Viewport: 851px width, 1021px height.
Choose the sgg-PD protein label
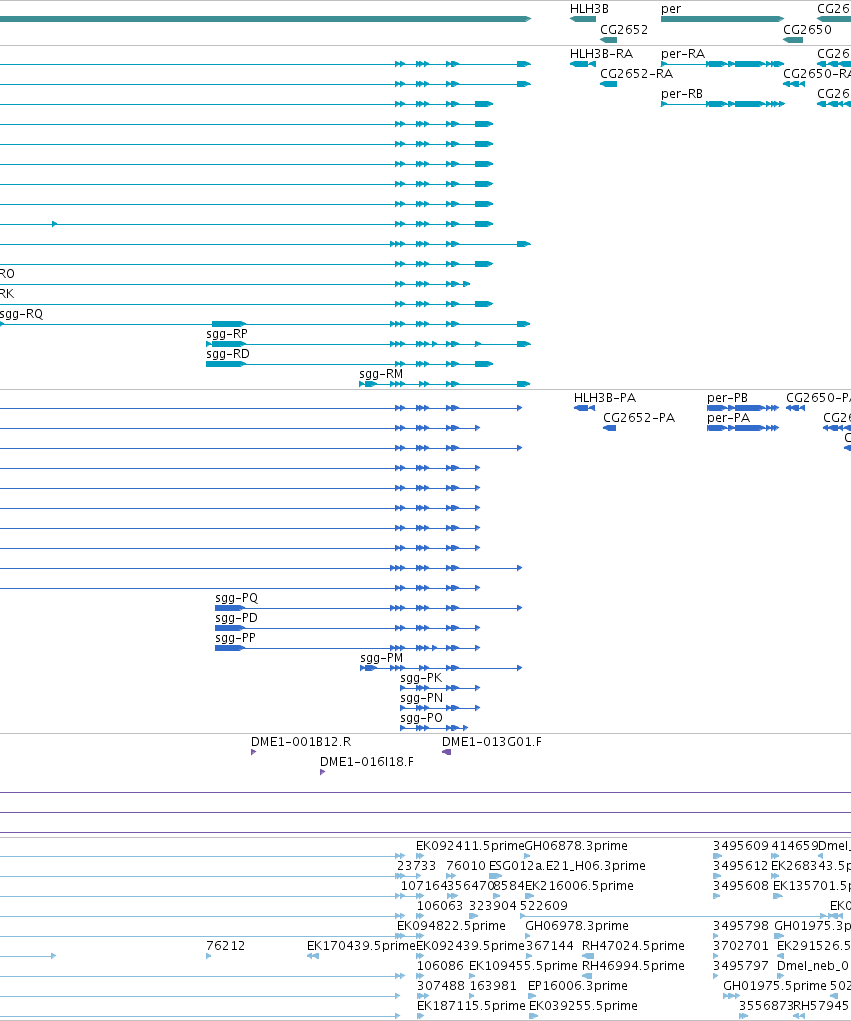(236, 618)
